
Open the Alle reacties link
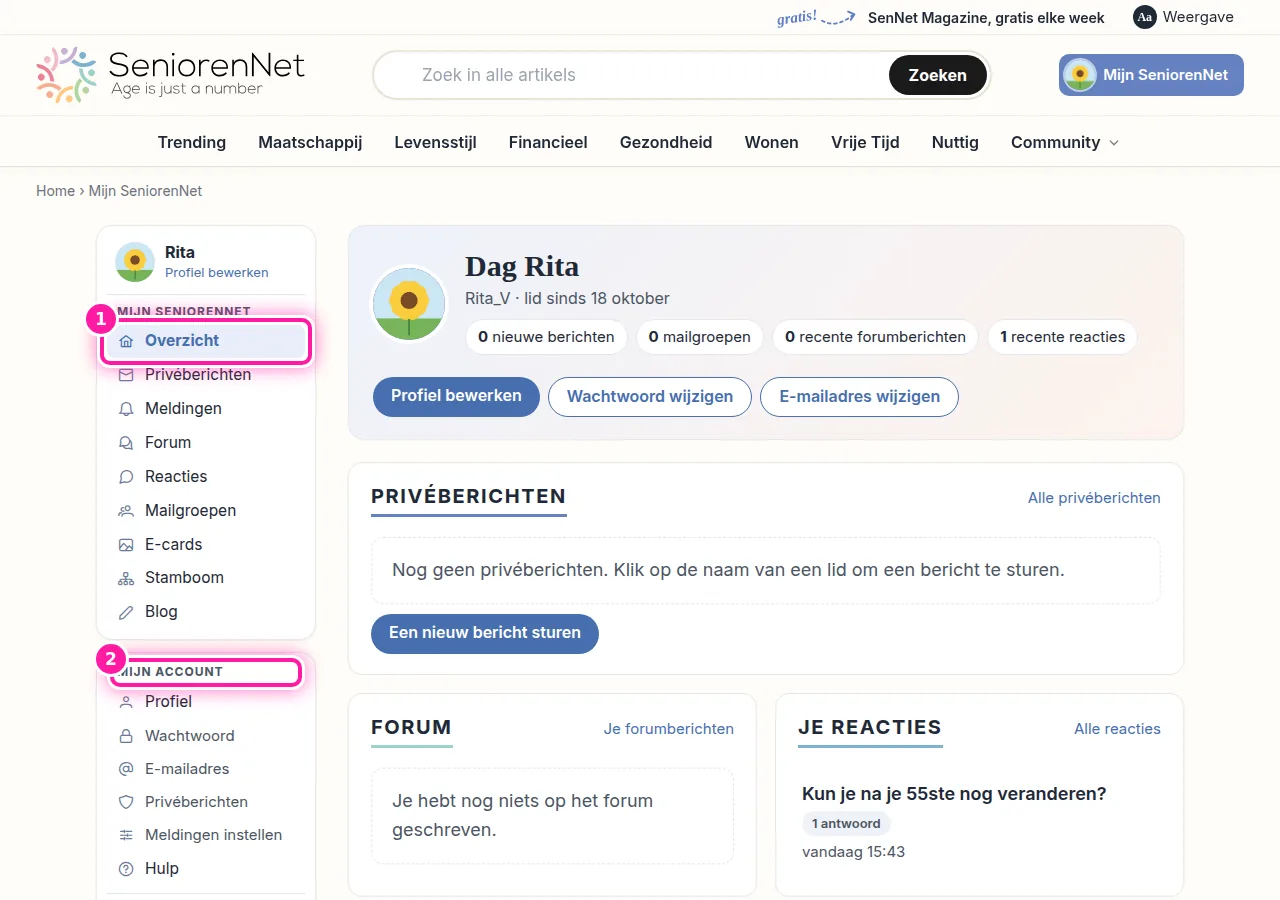tap(1118, 729)
